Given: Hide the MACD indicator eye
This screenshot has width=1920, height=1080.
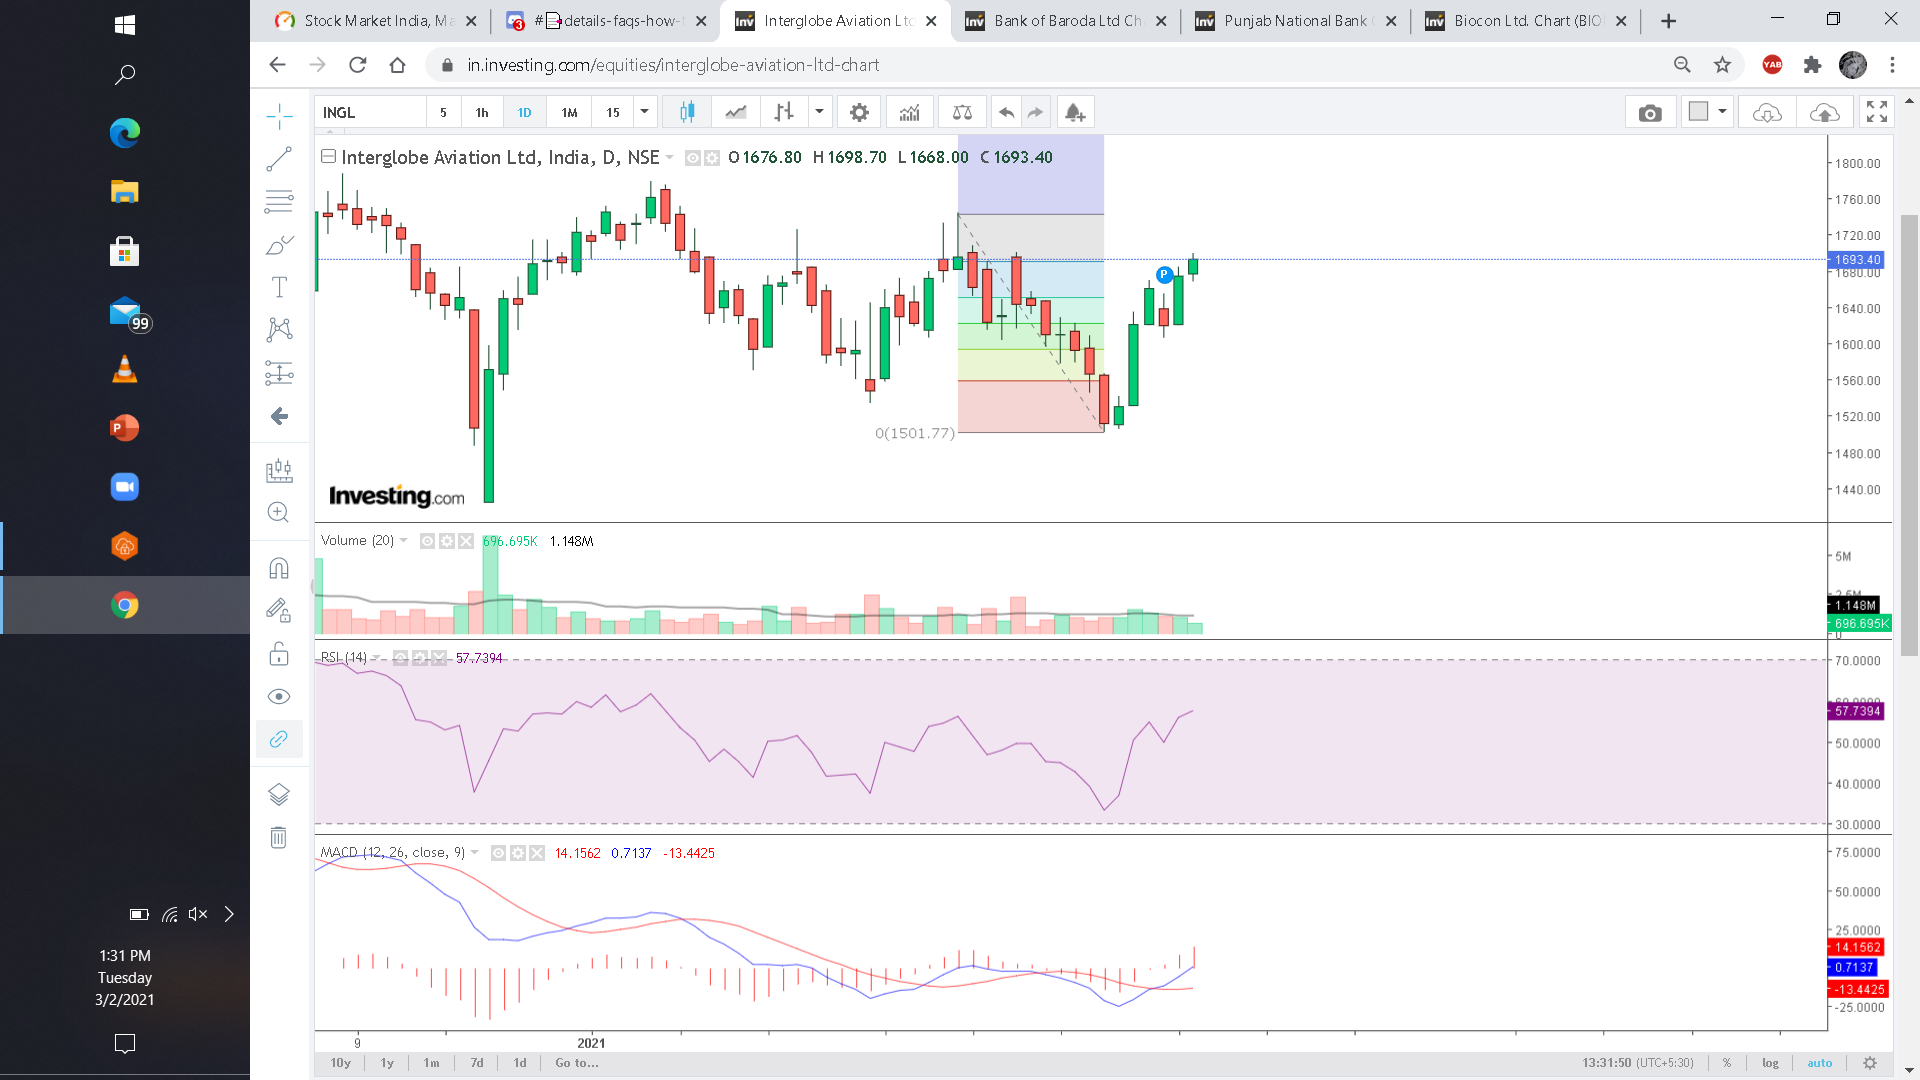Looking at the screenshot, I should [498, 853].
